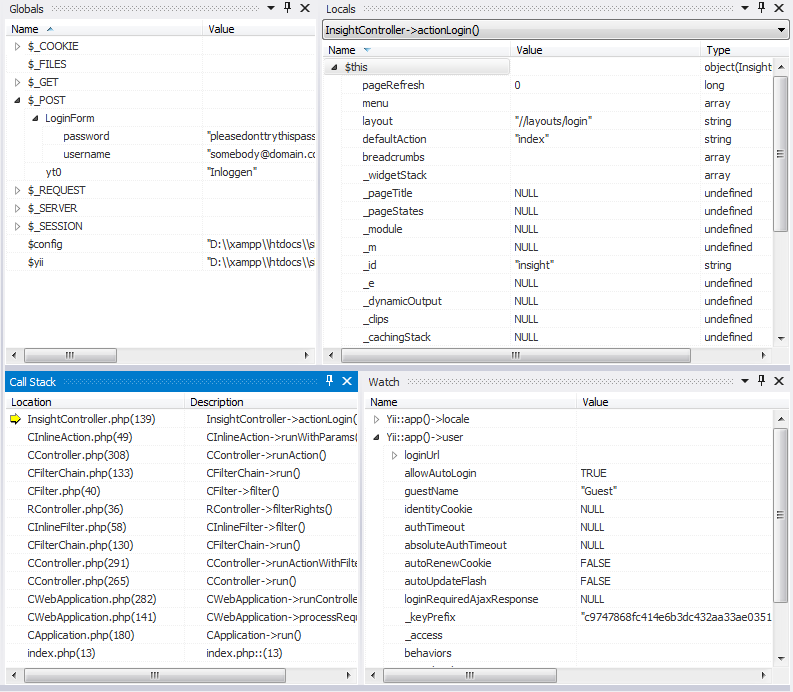This screenshot has width=793, height=692.
Task: Pin the Call Stack panel
Action: (329, 381)
